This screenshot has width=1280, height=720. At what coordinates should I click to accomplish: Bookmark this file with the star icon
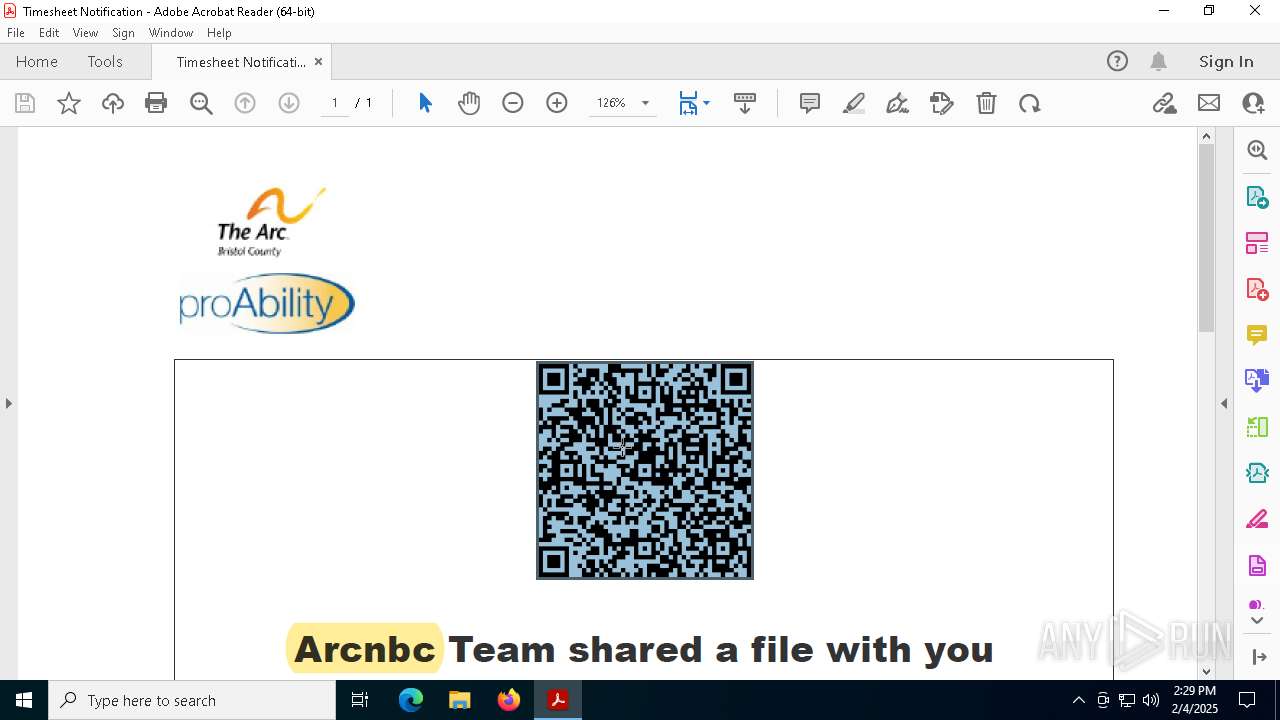pos(69,103)
